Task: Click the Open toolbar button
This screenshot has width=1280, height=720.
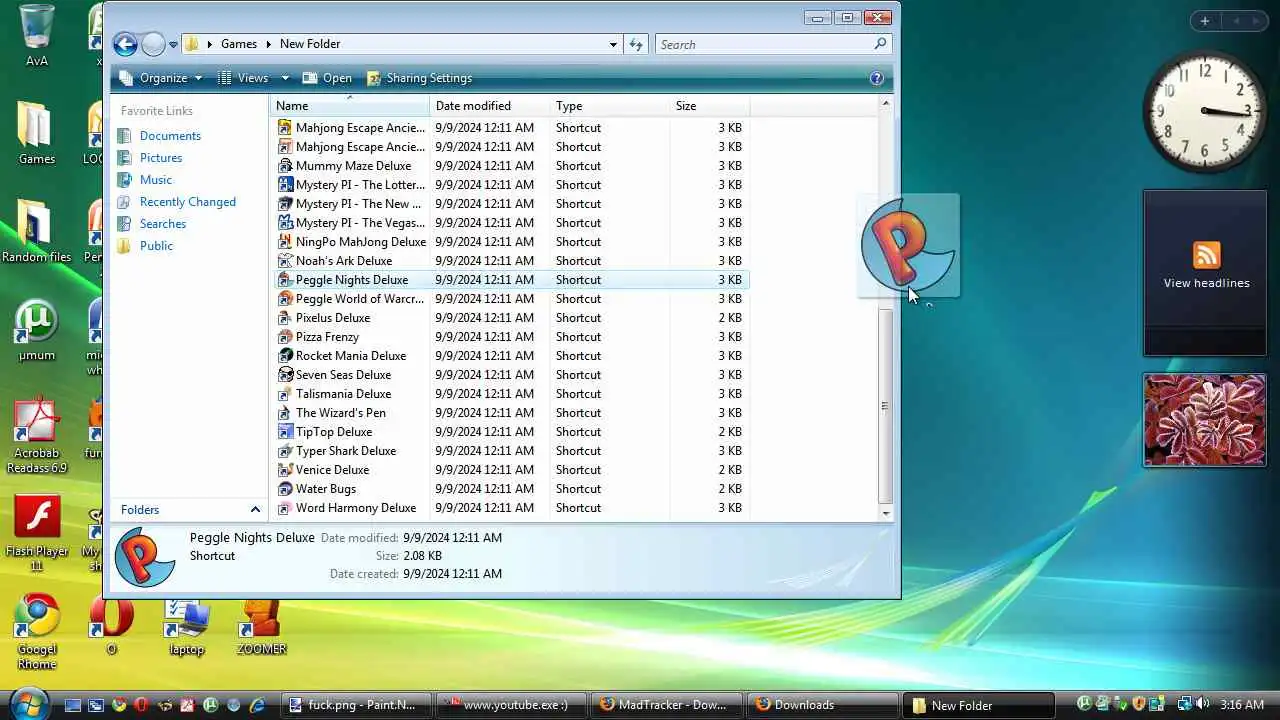Action: [327, 78]
